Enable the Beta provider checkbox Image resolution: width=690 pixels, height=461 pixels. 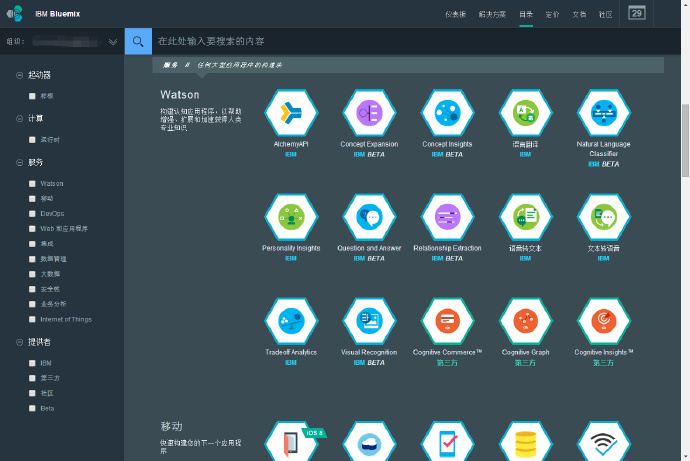pos(32,408)
